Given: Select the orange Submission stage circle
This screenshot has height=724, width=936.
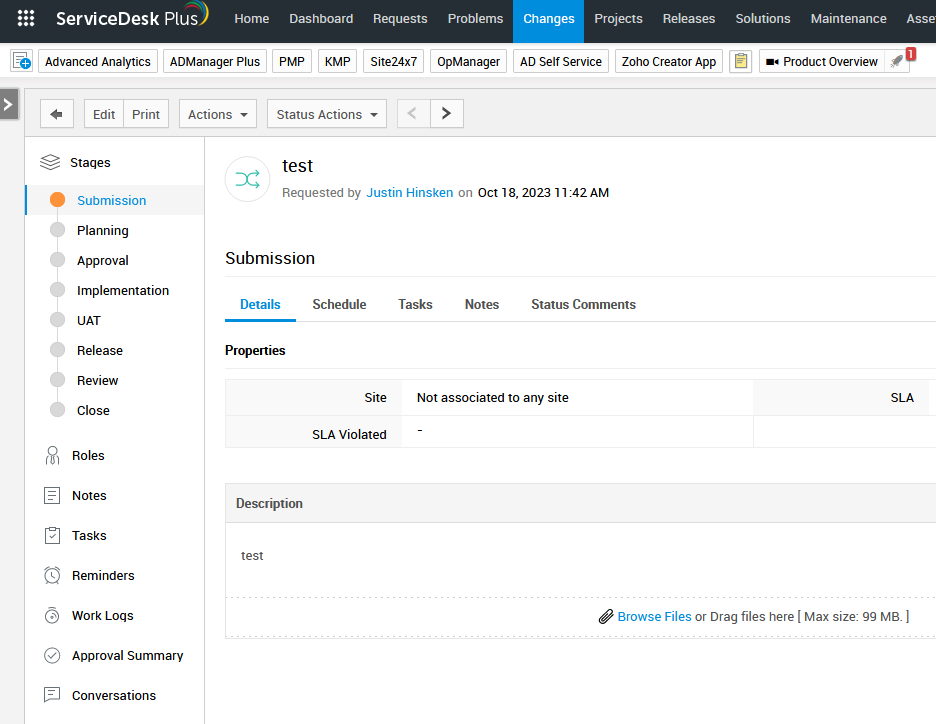Looking at the screenshot, I should 57,200.
